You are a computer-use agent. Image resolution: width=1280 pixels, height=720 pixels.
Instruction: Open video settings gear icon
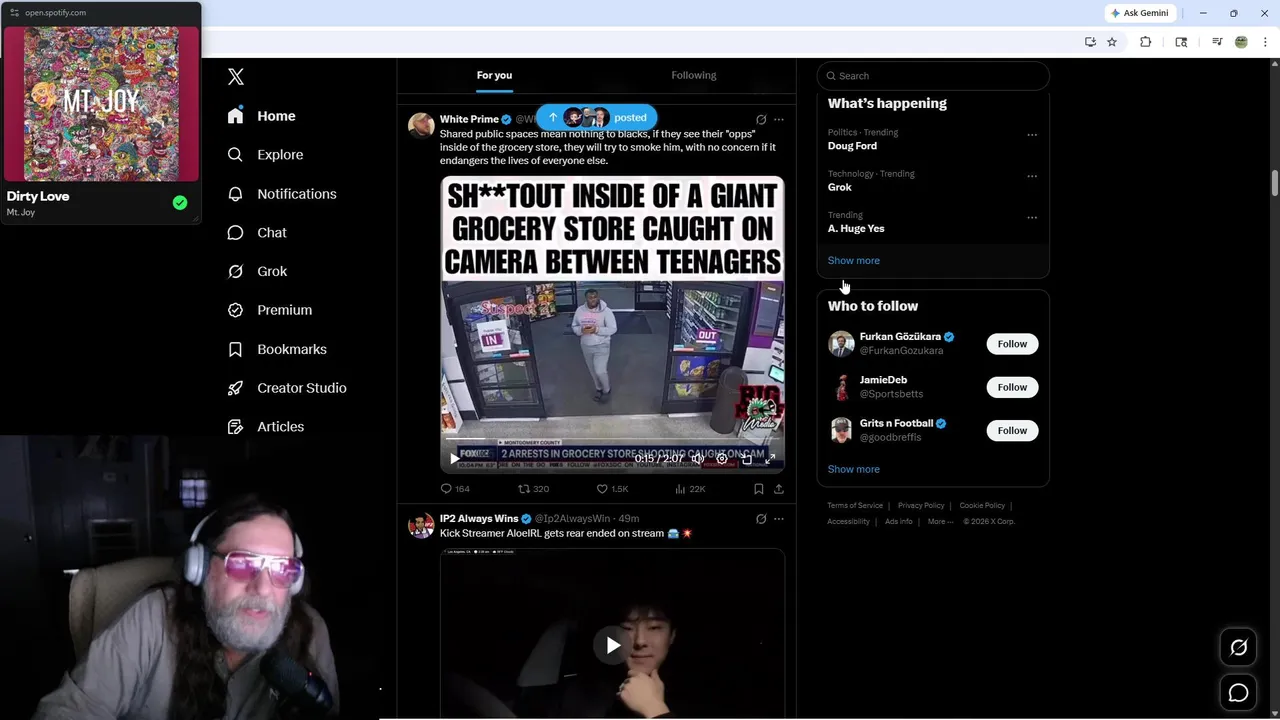click(722, 459)
